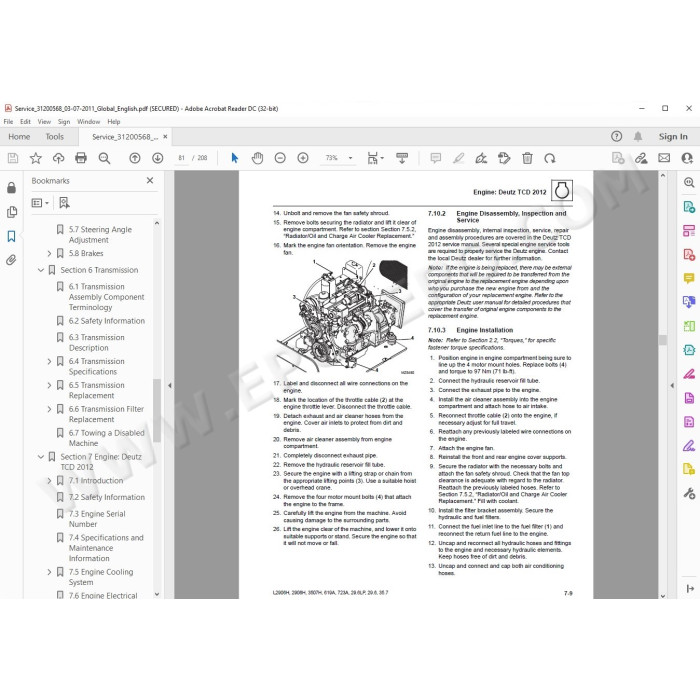Viewport: 700px width, 700px height.
Task: Open the Window menu
Action: (x=88, y=121)
